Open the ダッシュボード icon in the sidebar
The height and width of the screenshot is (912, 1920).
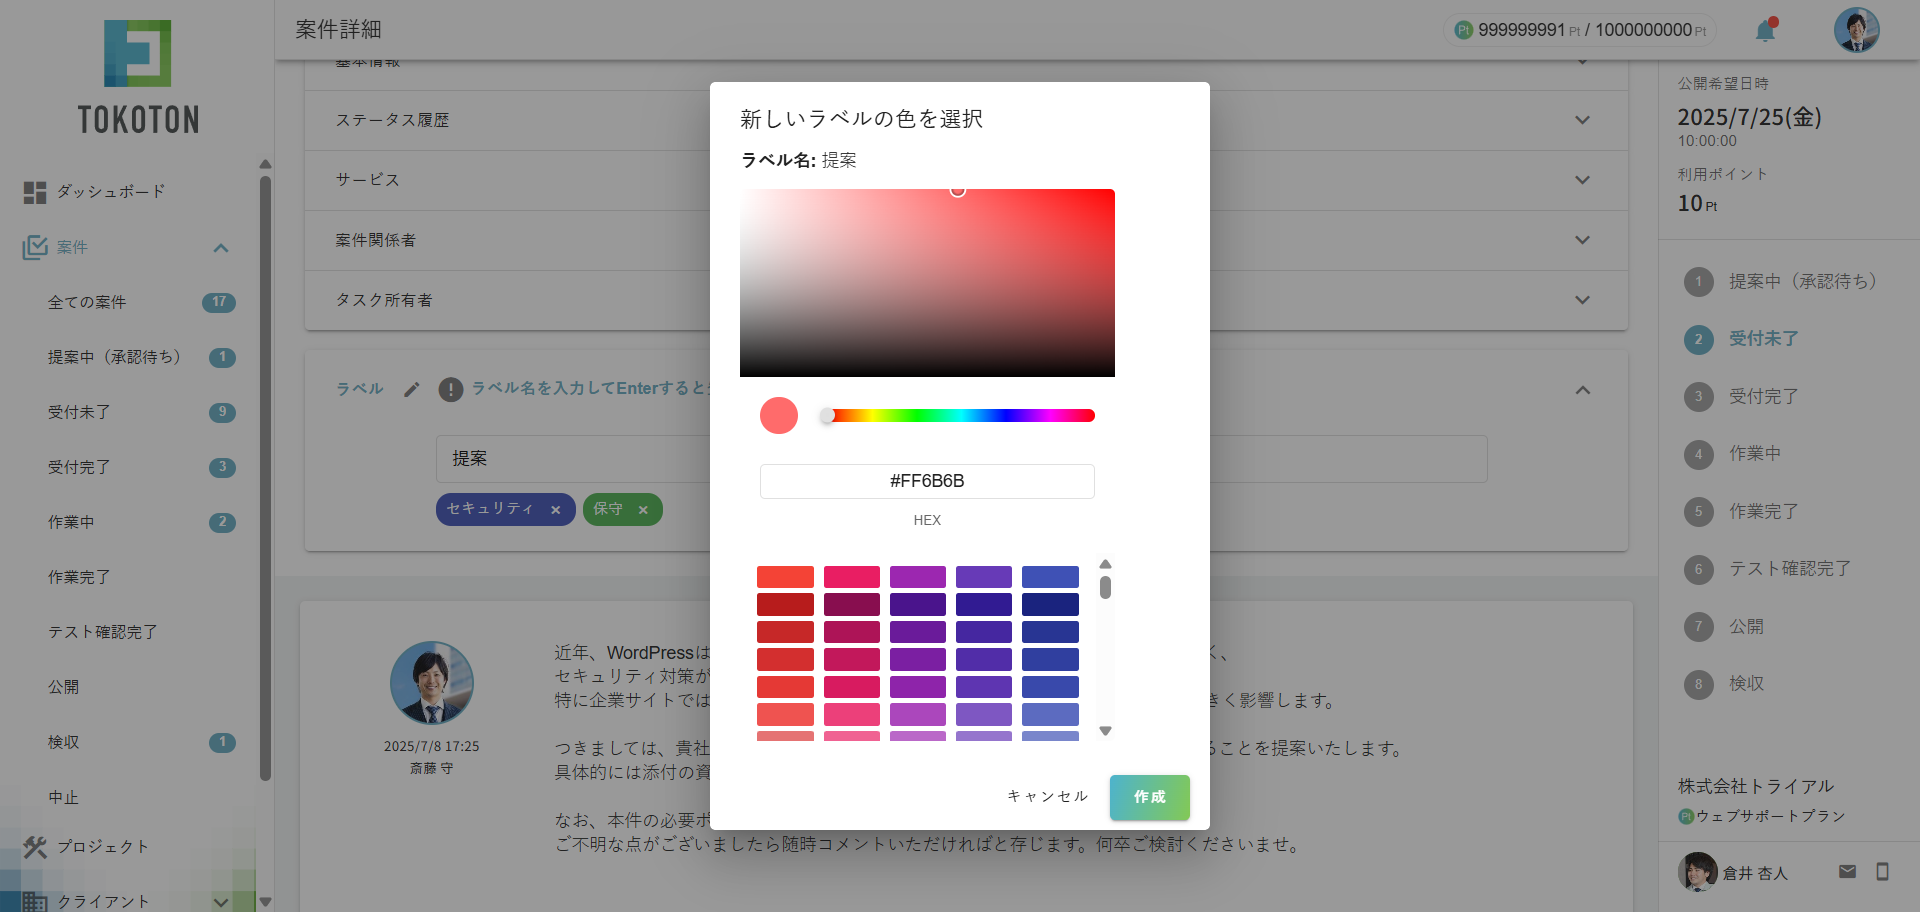34,192
